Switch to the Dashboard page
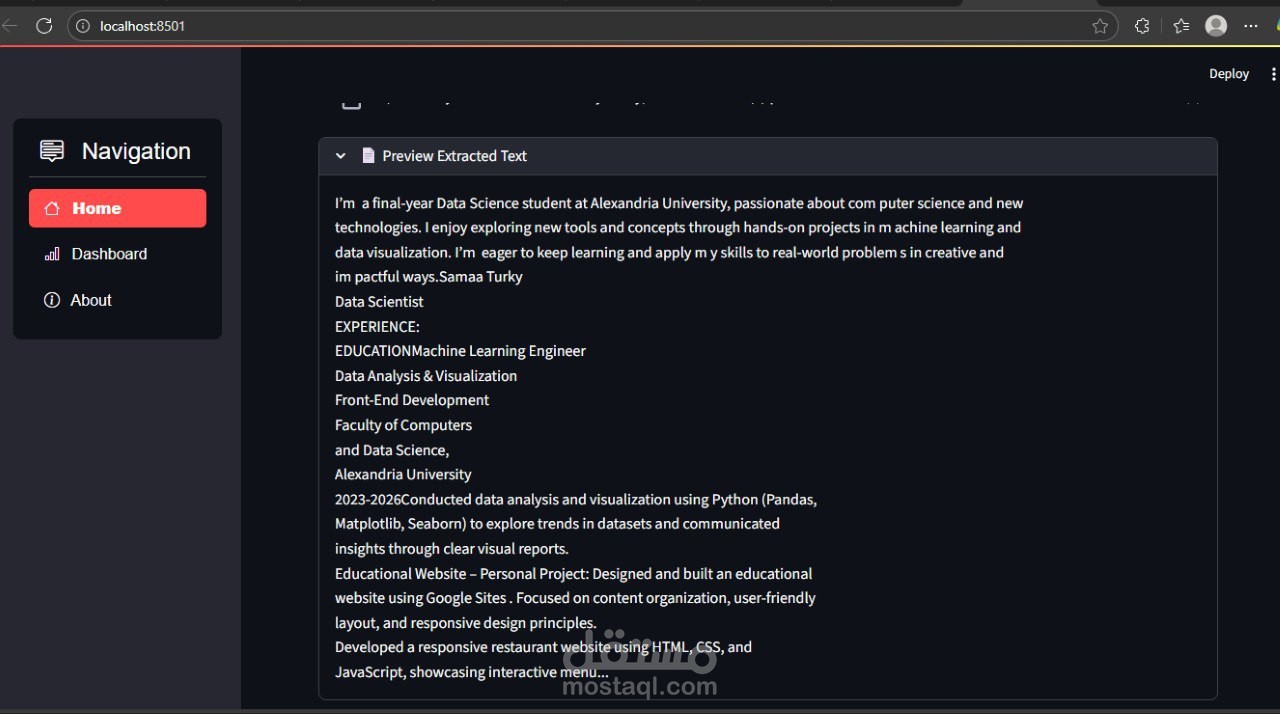 (109, 254)
